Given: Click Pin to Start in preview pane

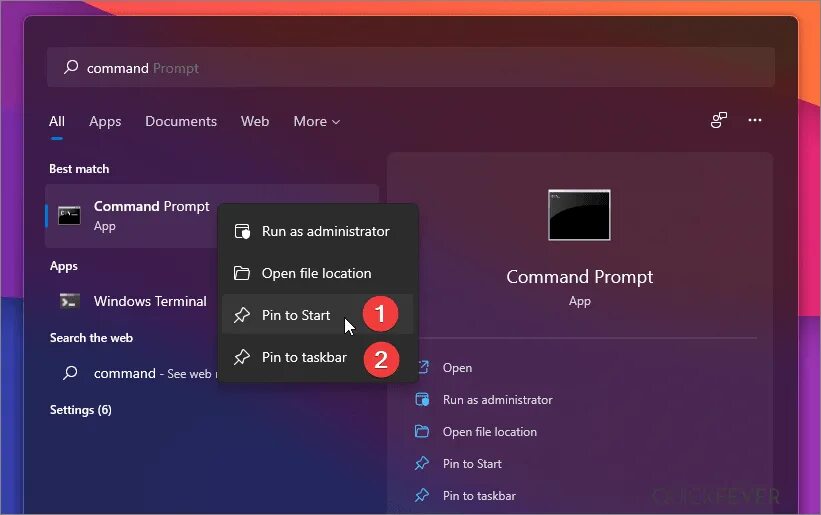Looking at the screenshot, I should pyautogui.click(x=472, y=464).
